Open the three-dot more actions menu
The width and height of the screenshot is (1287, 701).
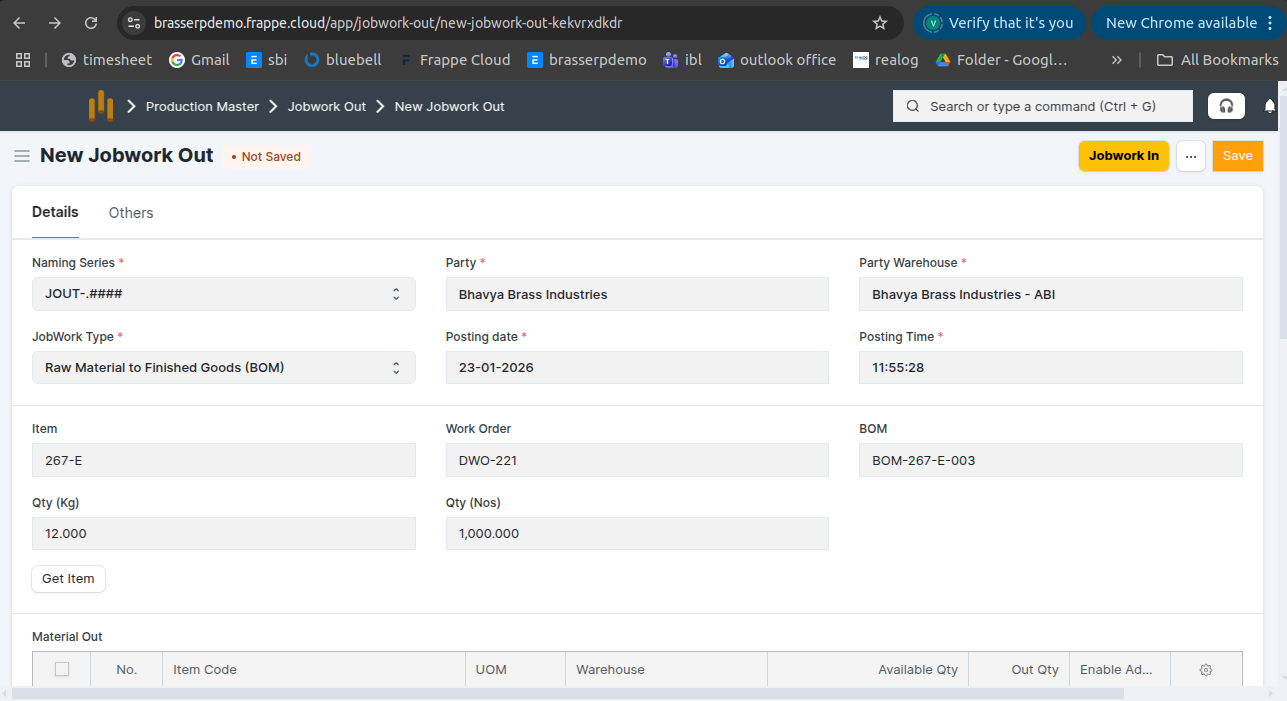coord(1190,156)
